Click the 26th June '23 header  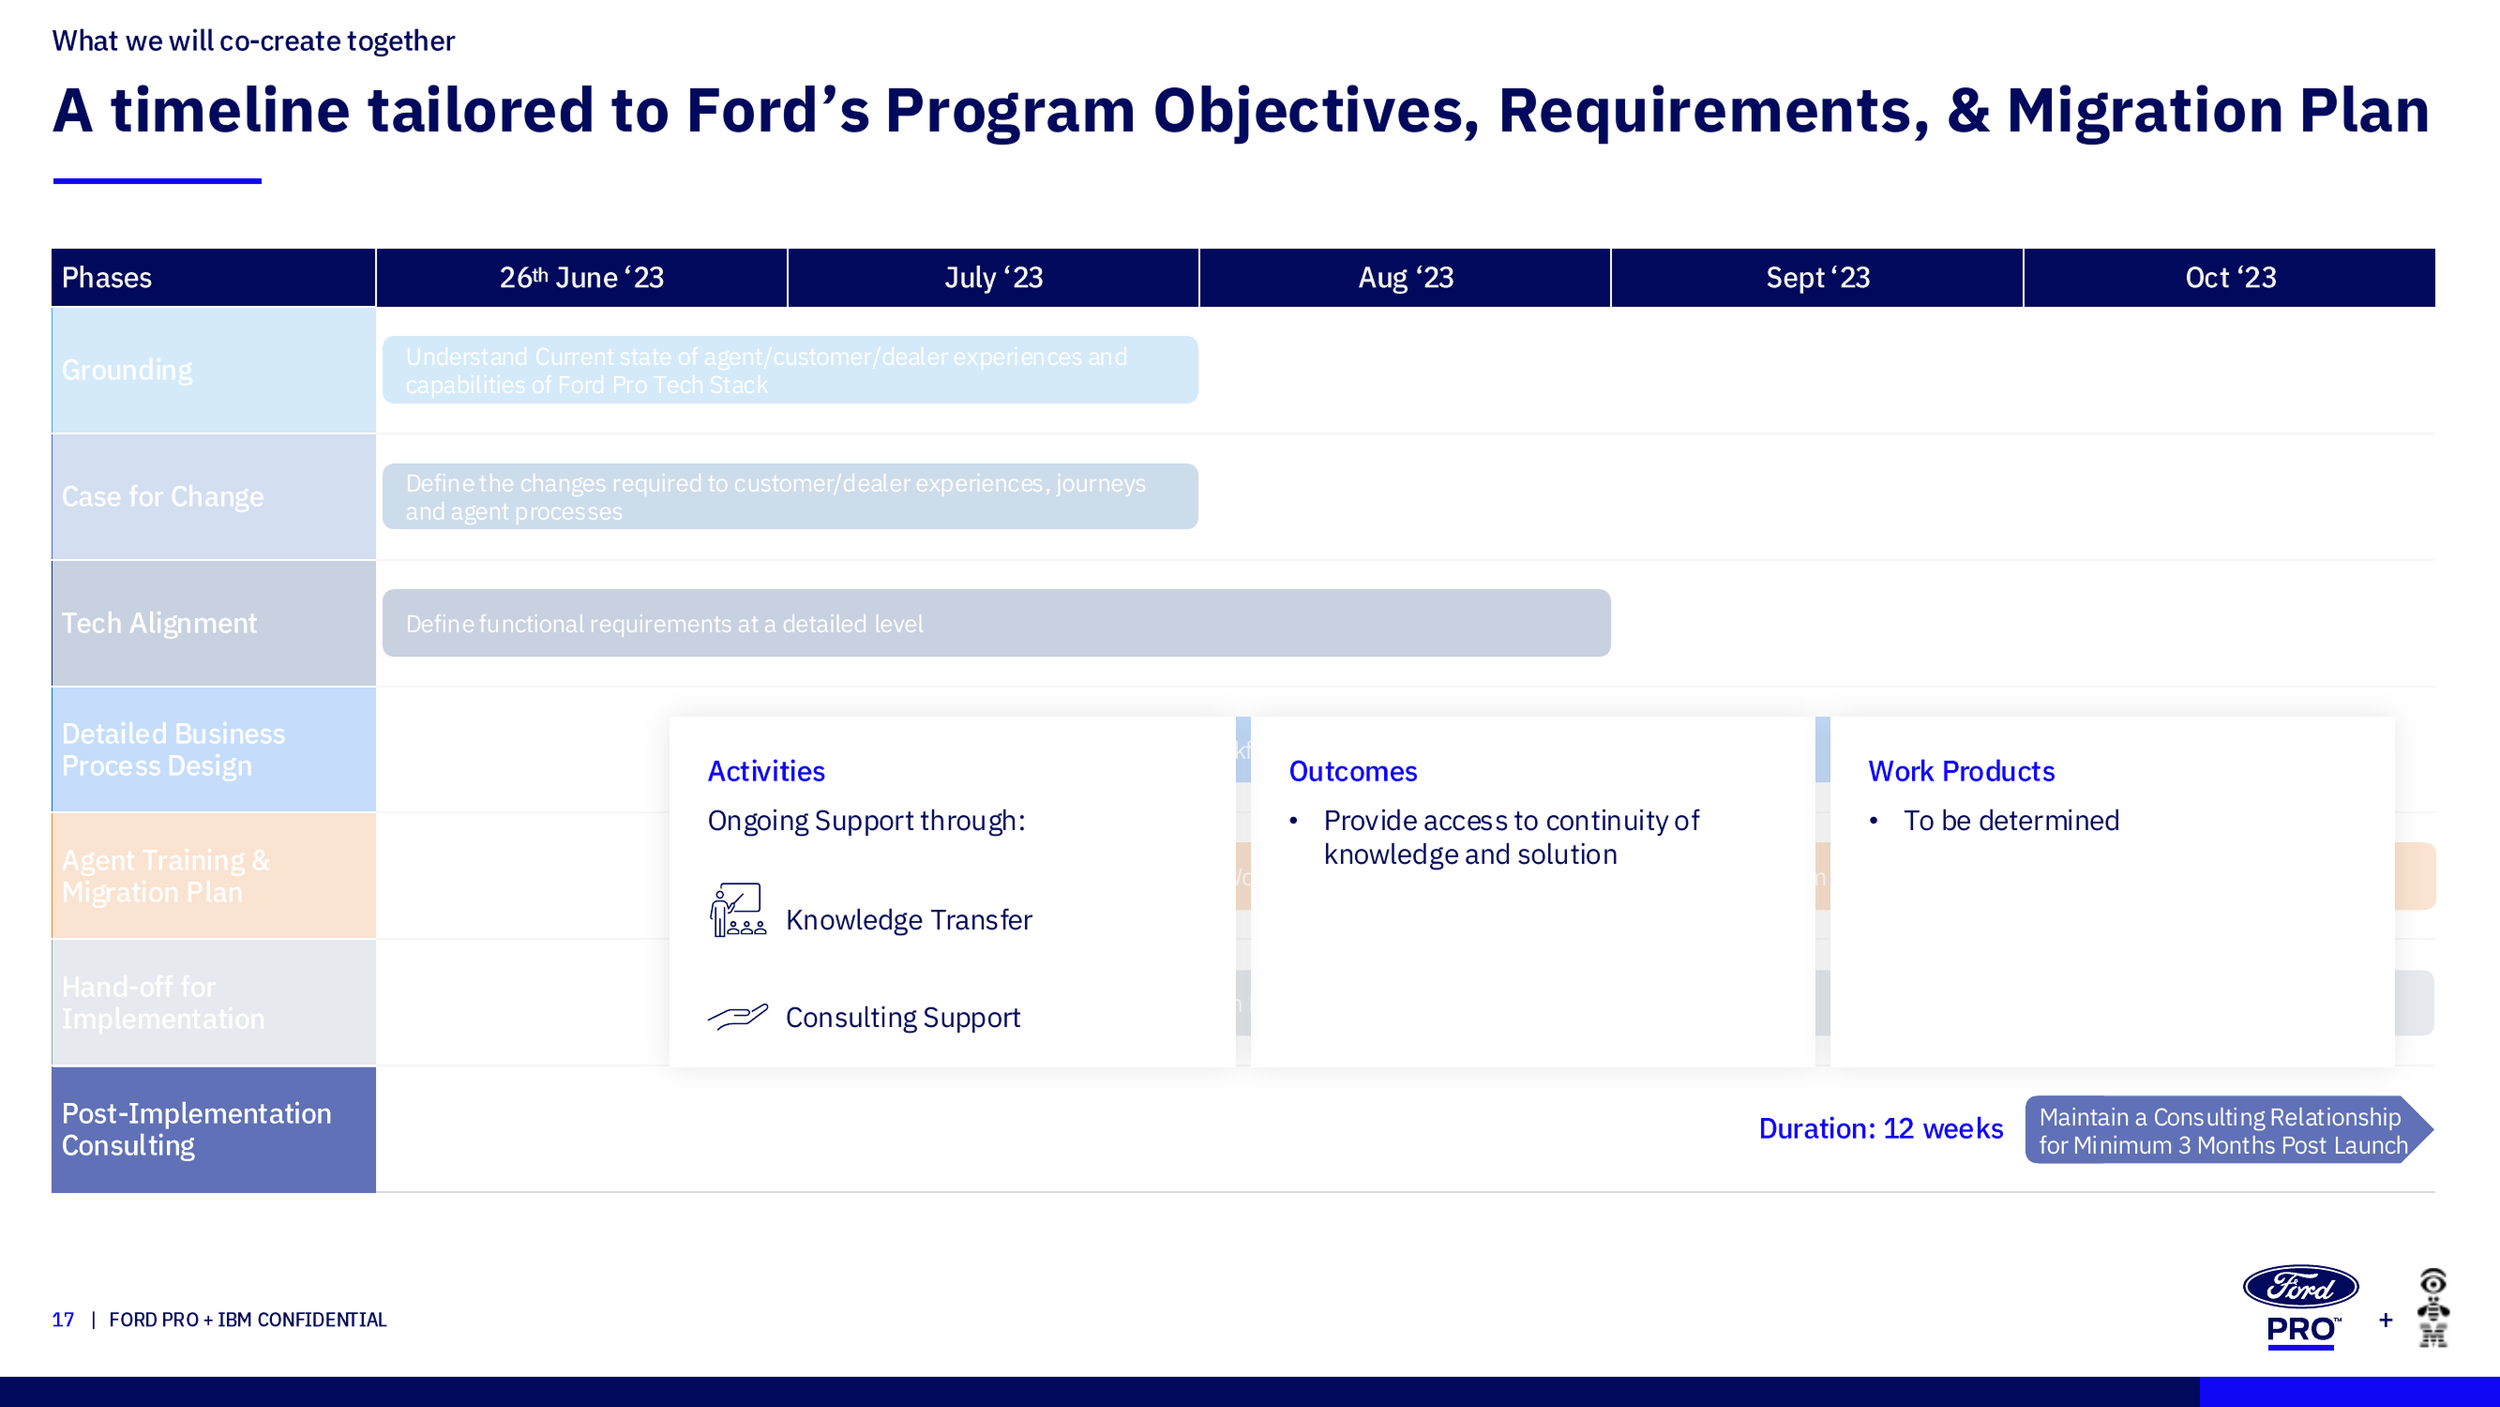(582, 277)
